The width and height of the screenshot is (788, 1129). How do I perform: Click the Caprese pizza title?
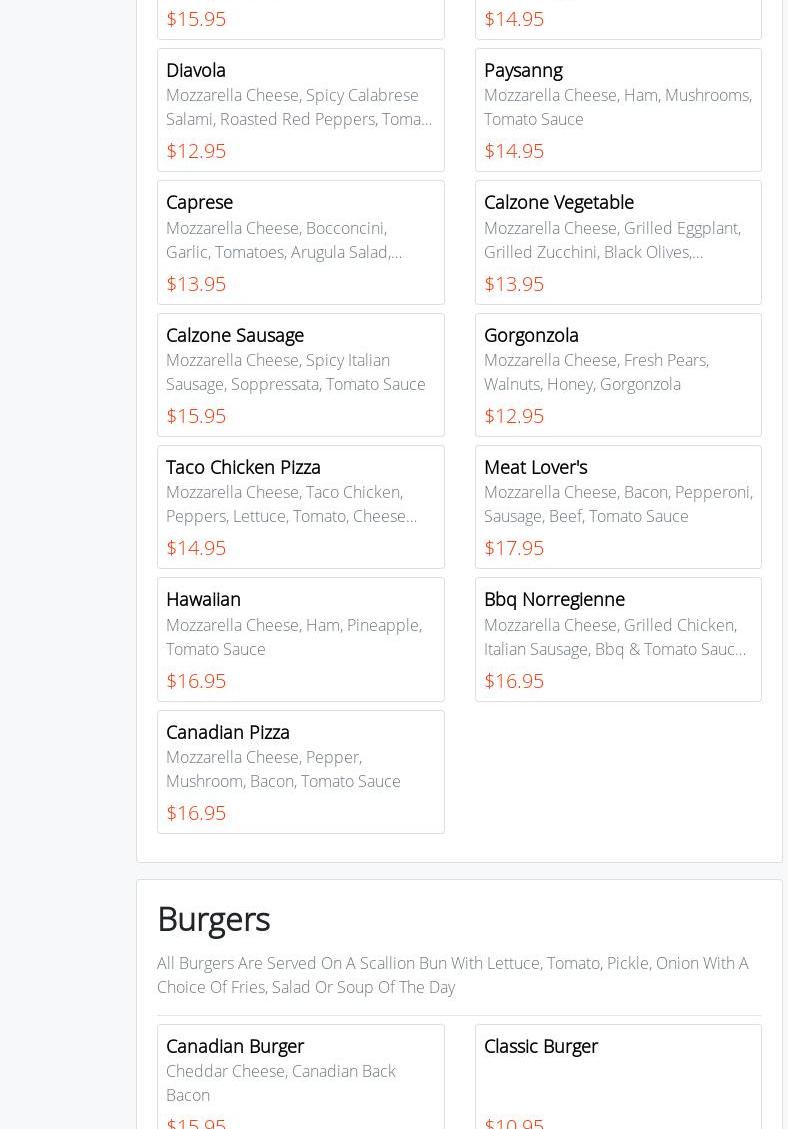coord(199,202)
